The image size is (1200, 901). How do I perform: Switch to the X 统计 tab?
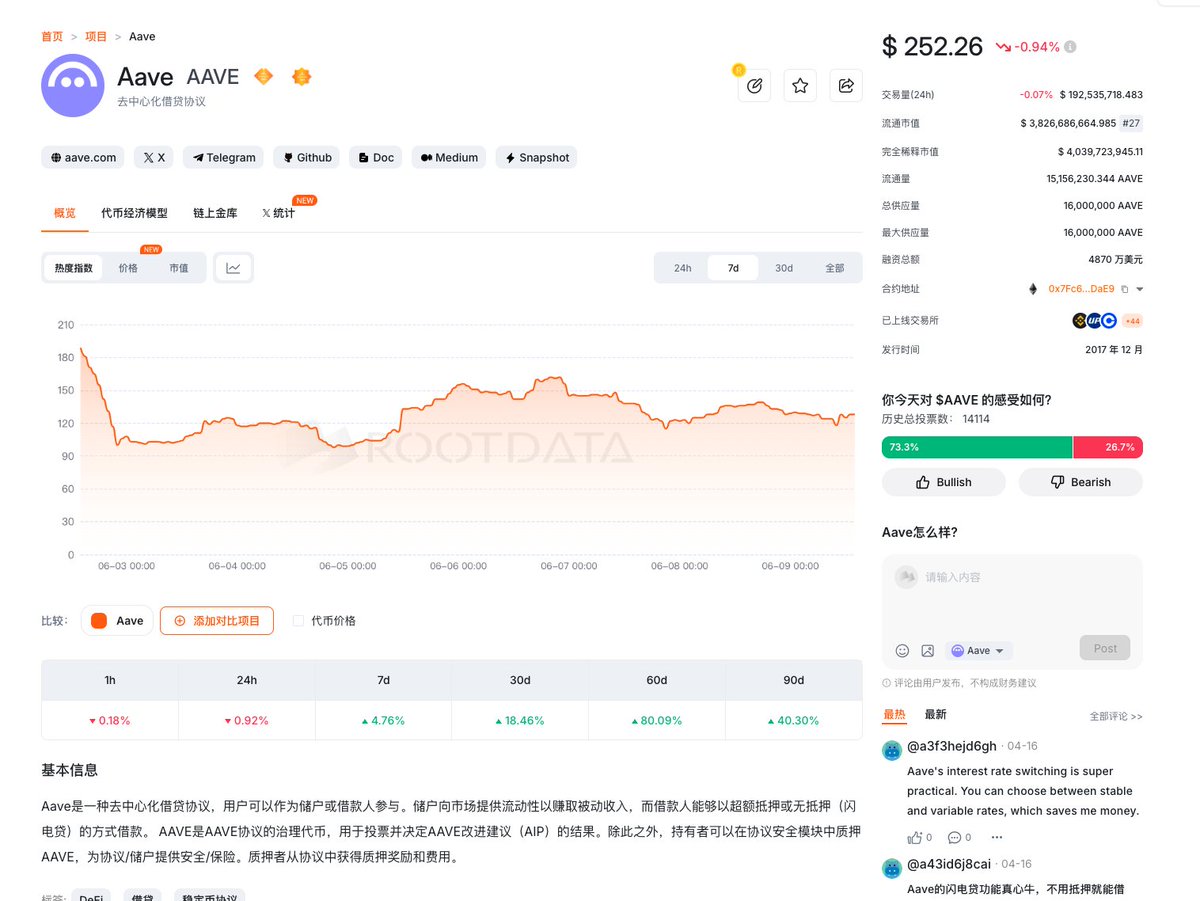pos(278,213)
